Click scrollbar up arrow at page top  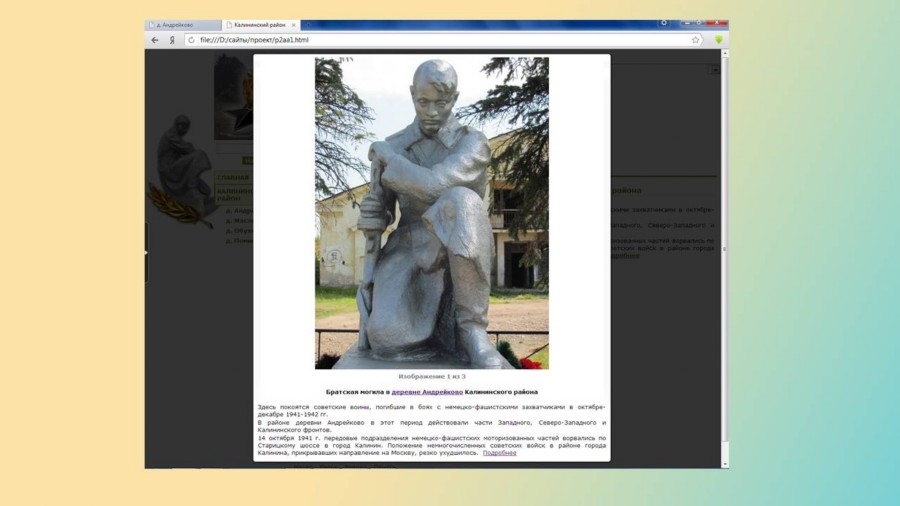click(725, 54)
